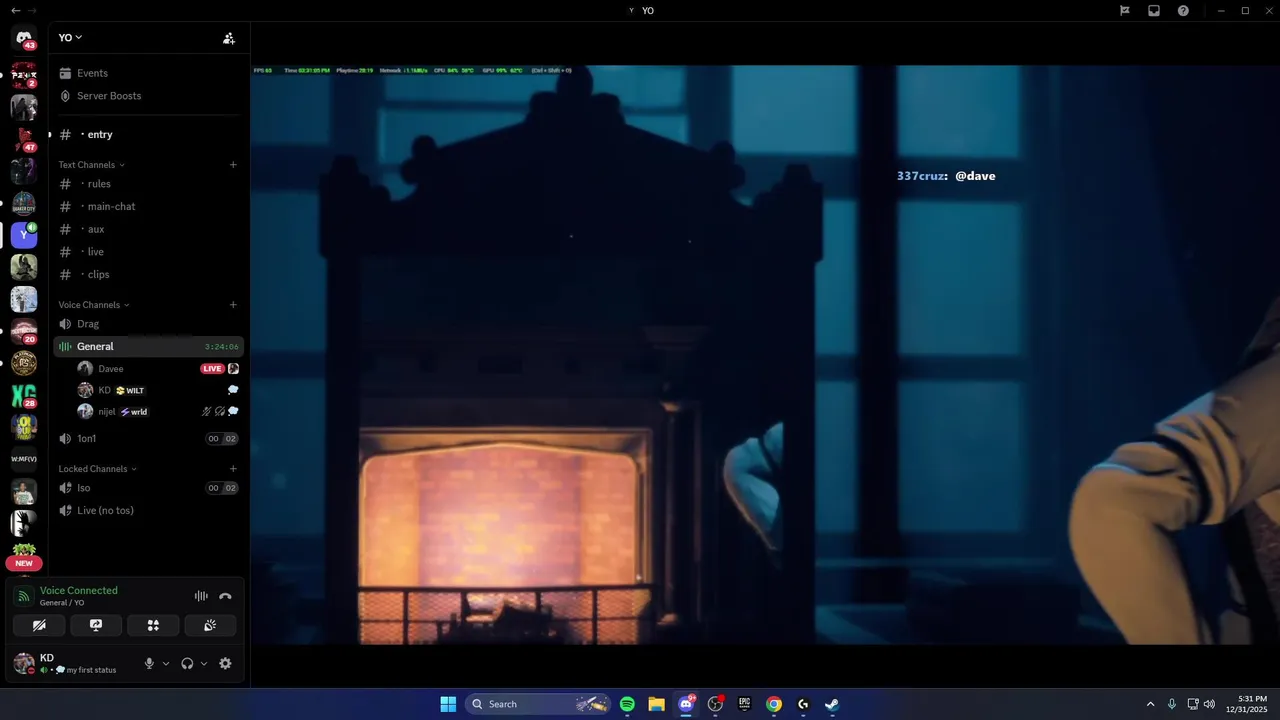Image resolution: width=1280 pixels, height=720 pixels.
Task: Open Discord inbox icon in title bar
Action: click(1154, 10)
